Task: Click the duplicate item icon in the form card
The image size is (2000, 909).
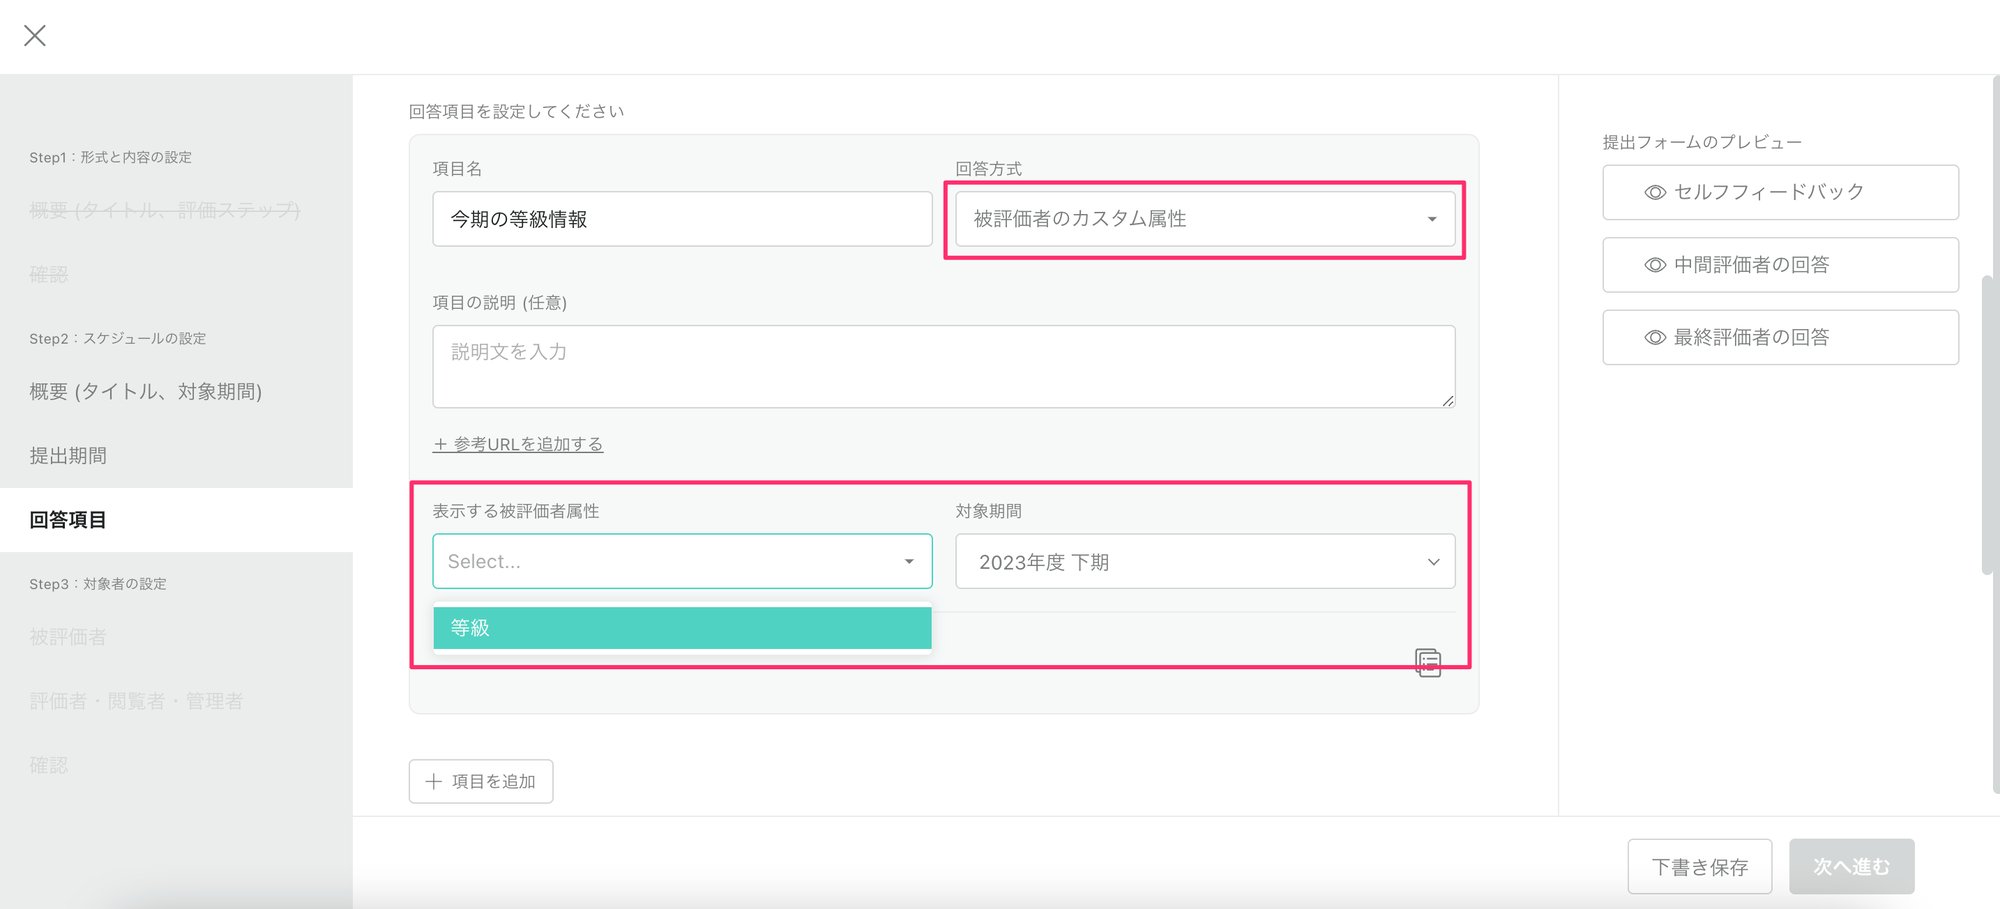Action: click(1428, 662)
